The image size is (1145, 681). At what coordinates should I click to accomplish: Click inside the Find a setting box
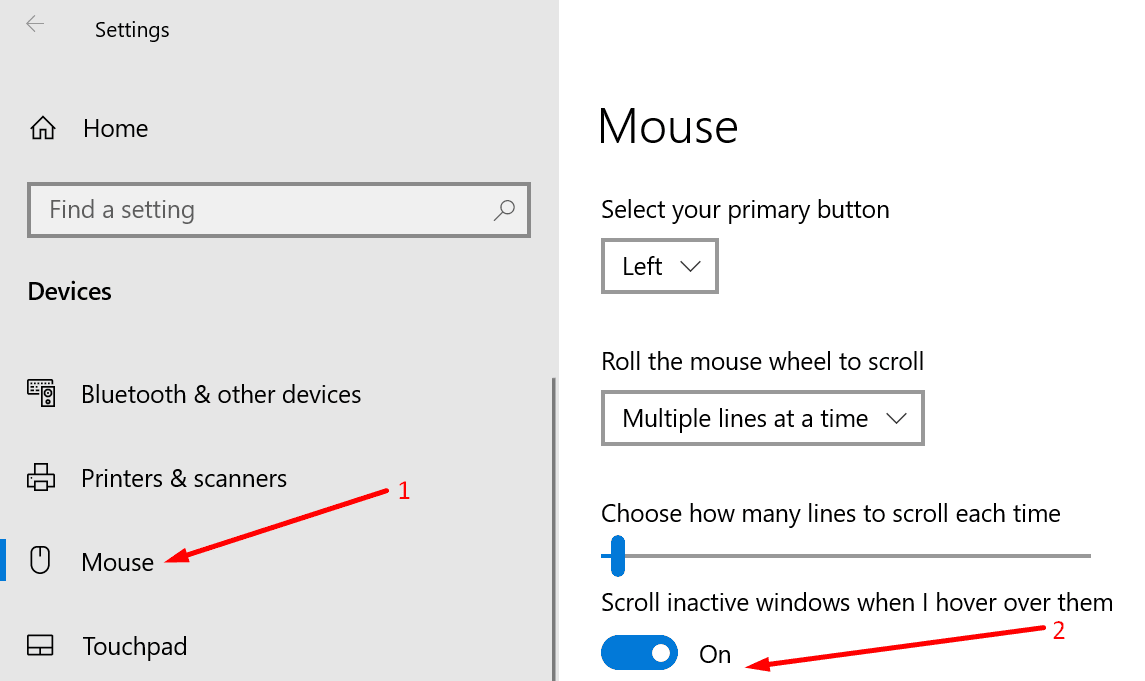point(250,210)
